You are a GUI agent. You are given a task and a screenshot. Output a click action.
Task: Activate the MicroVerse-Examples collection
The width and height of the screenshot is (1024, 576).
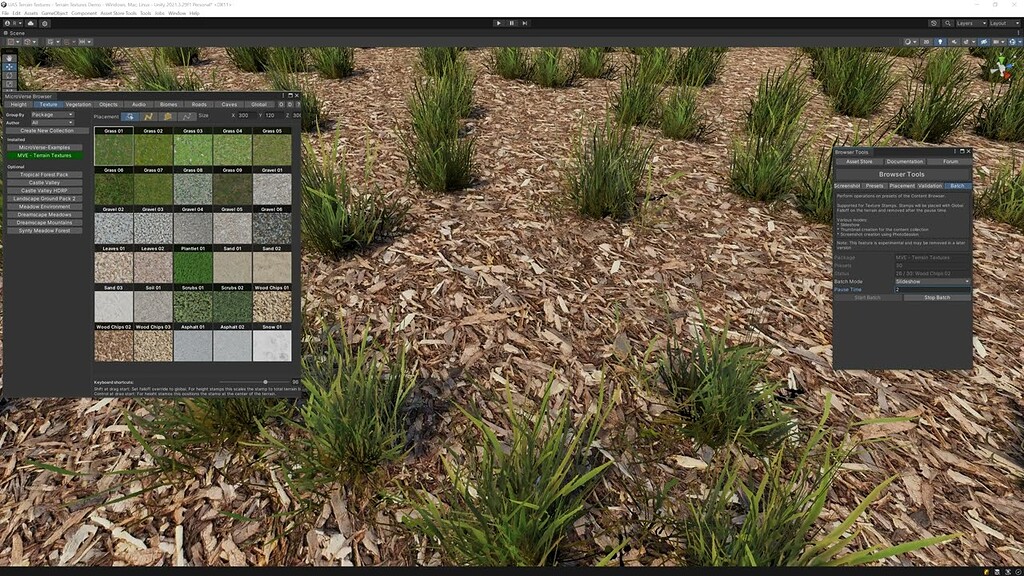pyautogui.click(x=44, y=146)
